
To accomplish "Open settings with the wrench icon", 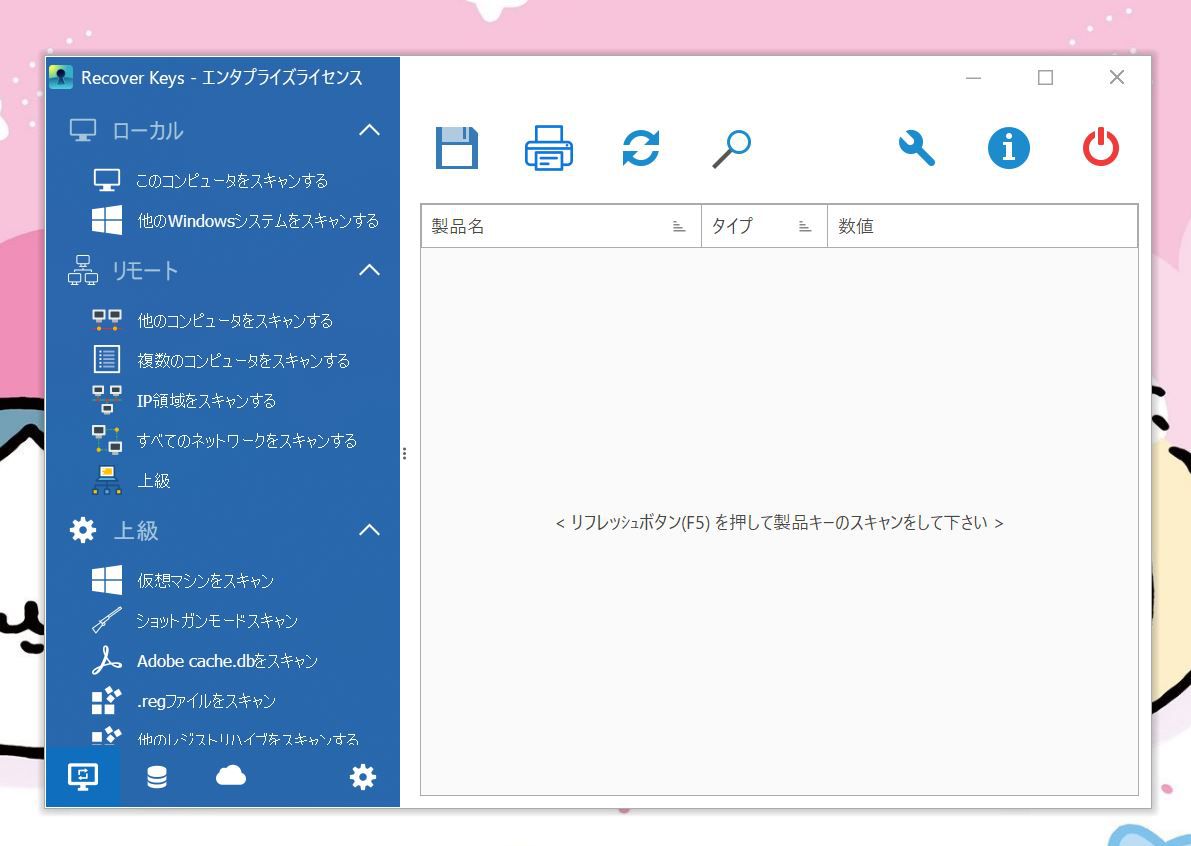I will point(916,147).
